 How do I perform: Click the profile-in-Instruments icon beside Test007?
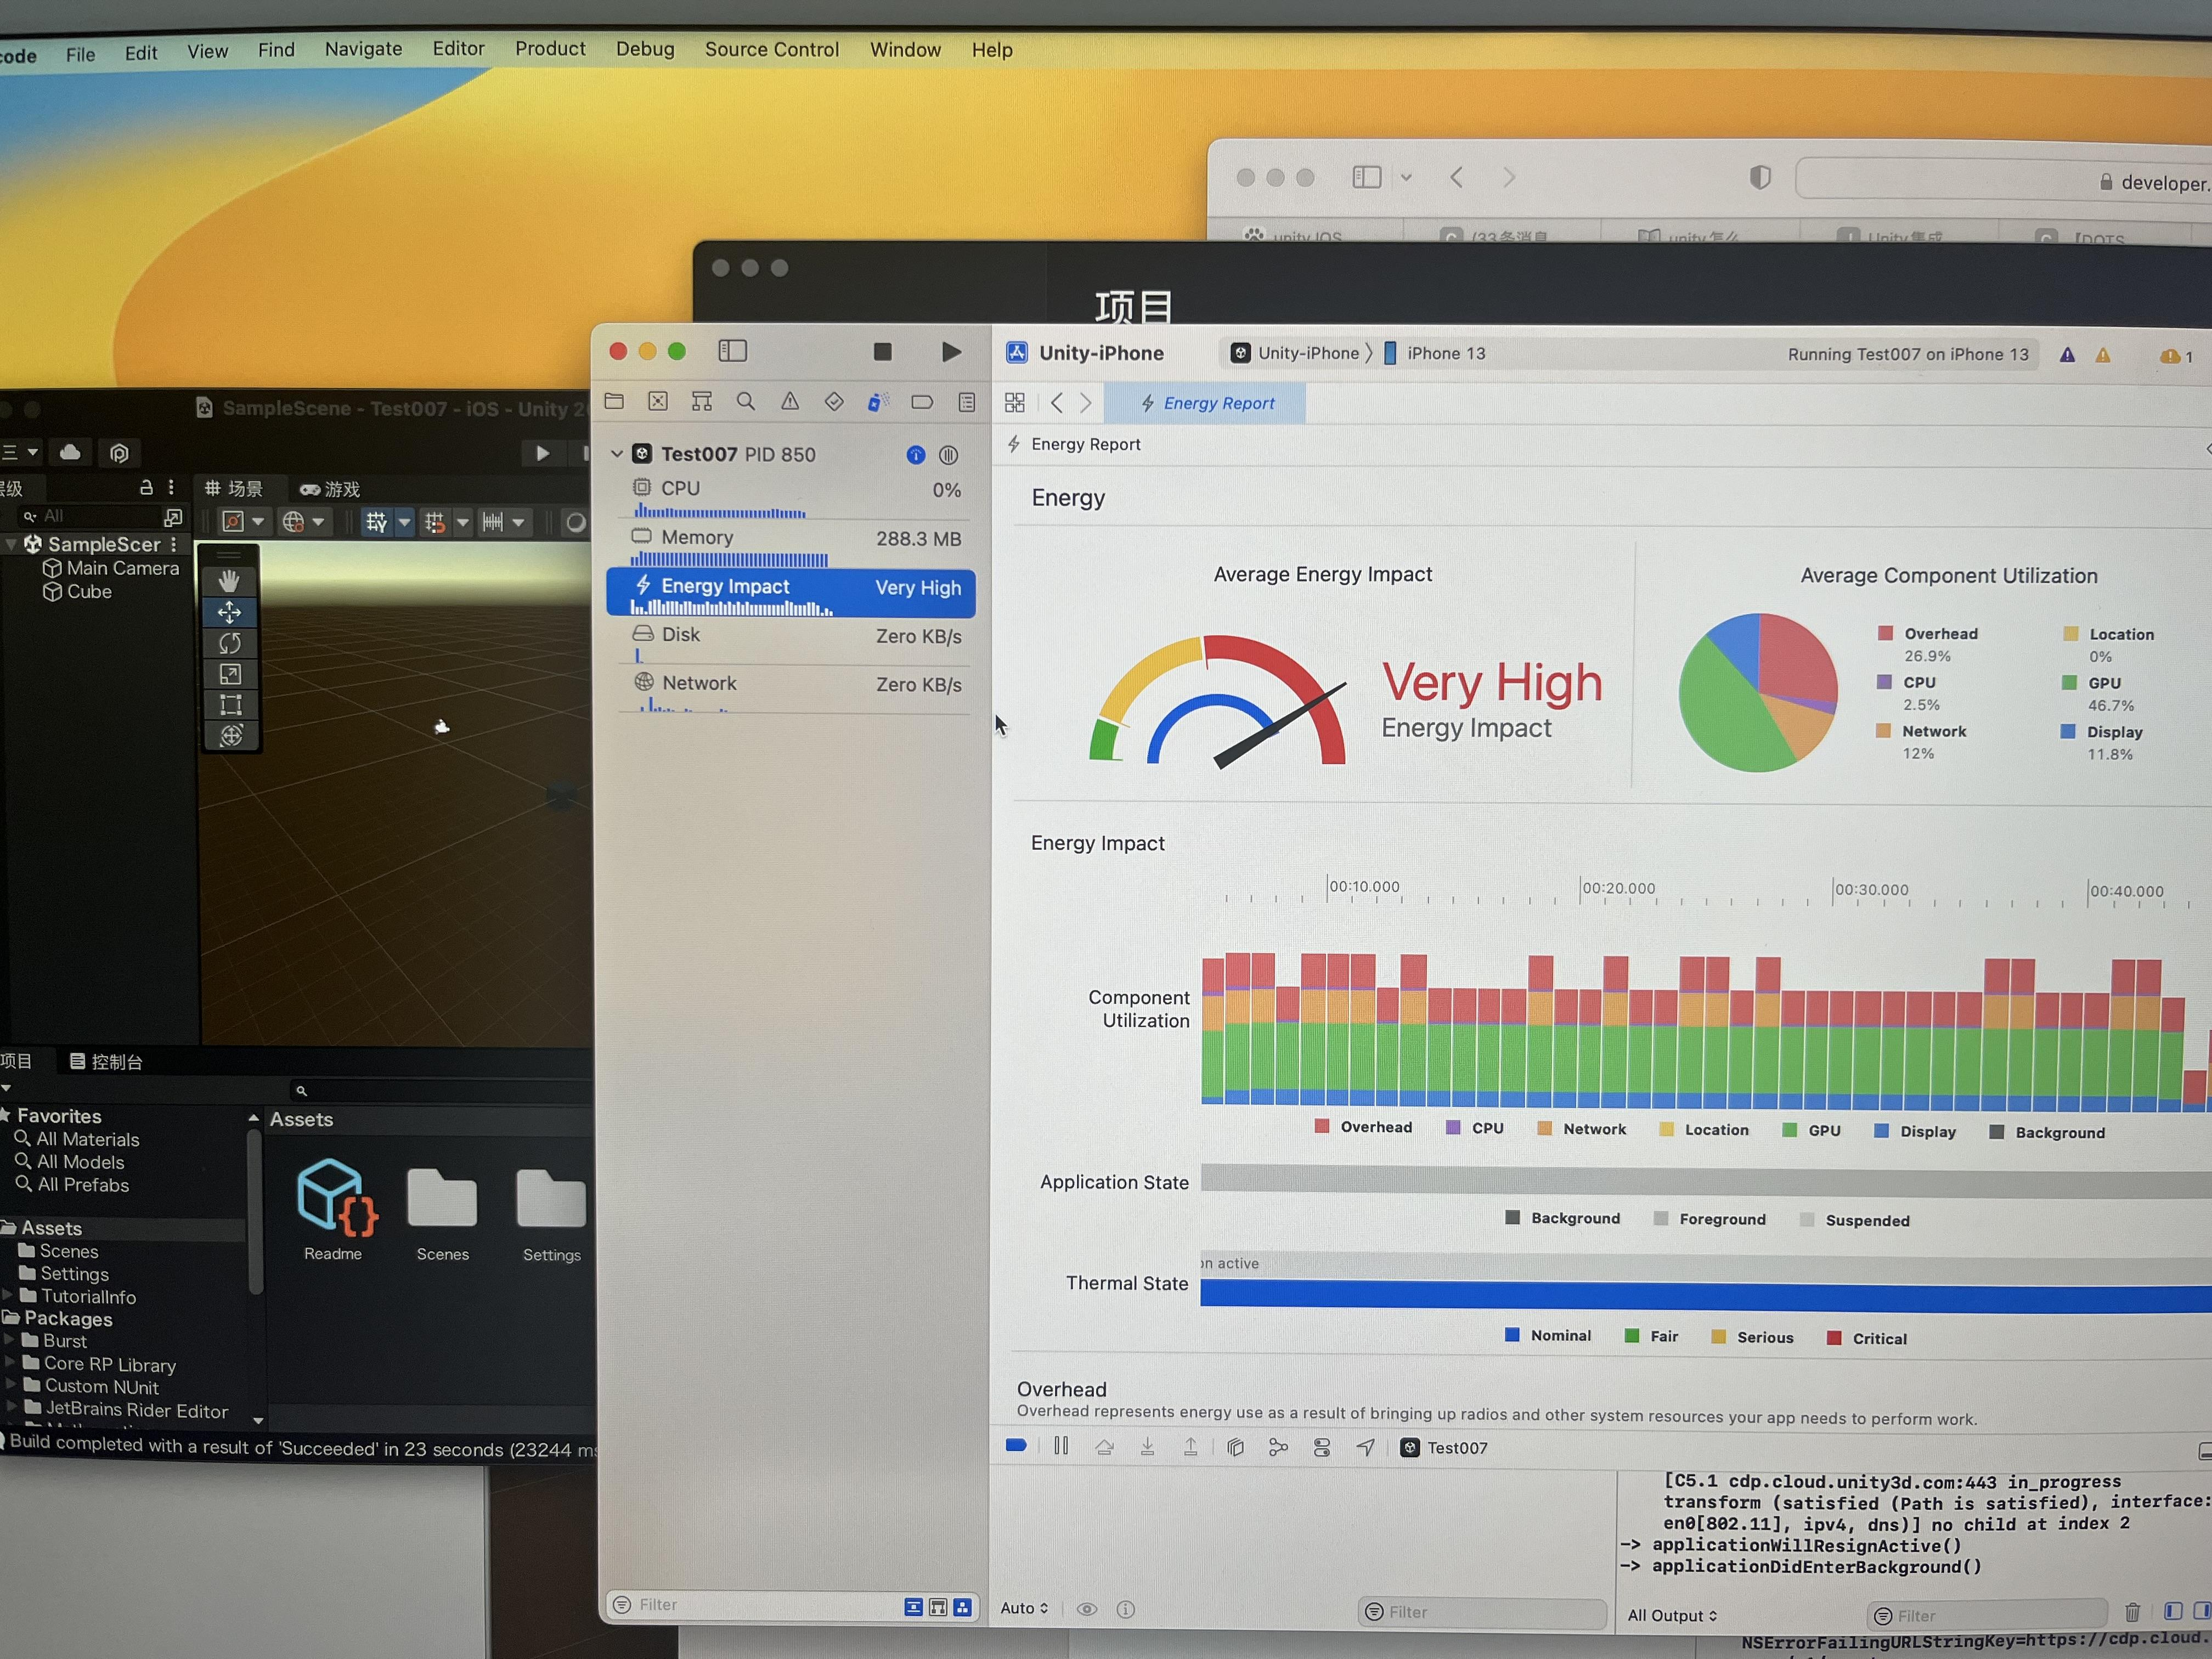point(949,455)
